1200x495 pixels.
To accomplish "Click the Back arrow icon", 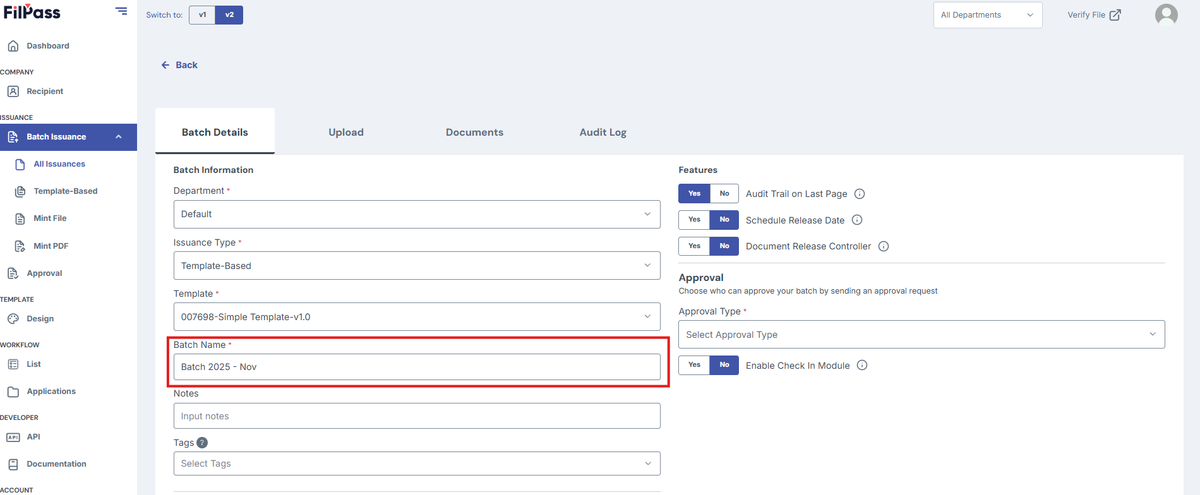I will click(165, 65).
